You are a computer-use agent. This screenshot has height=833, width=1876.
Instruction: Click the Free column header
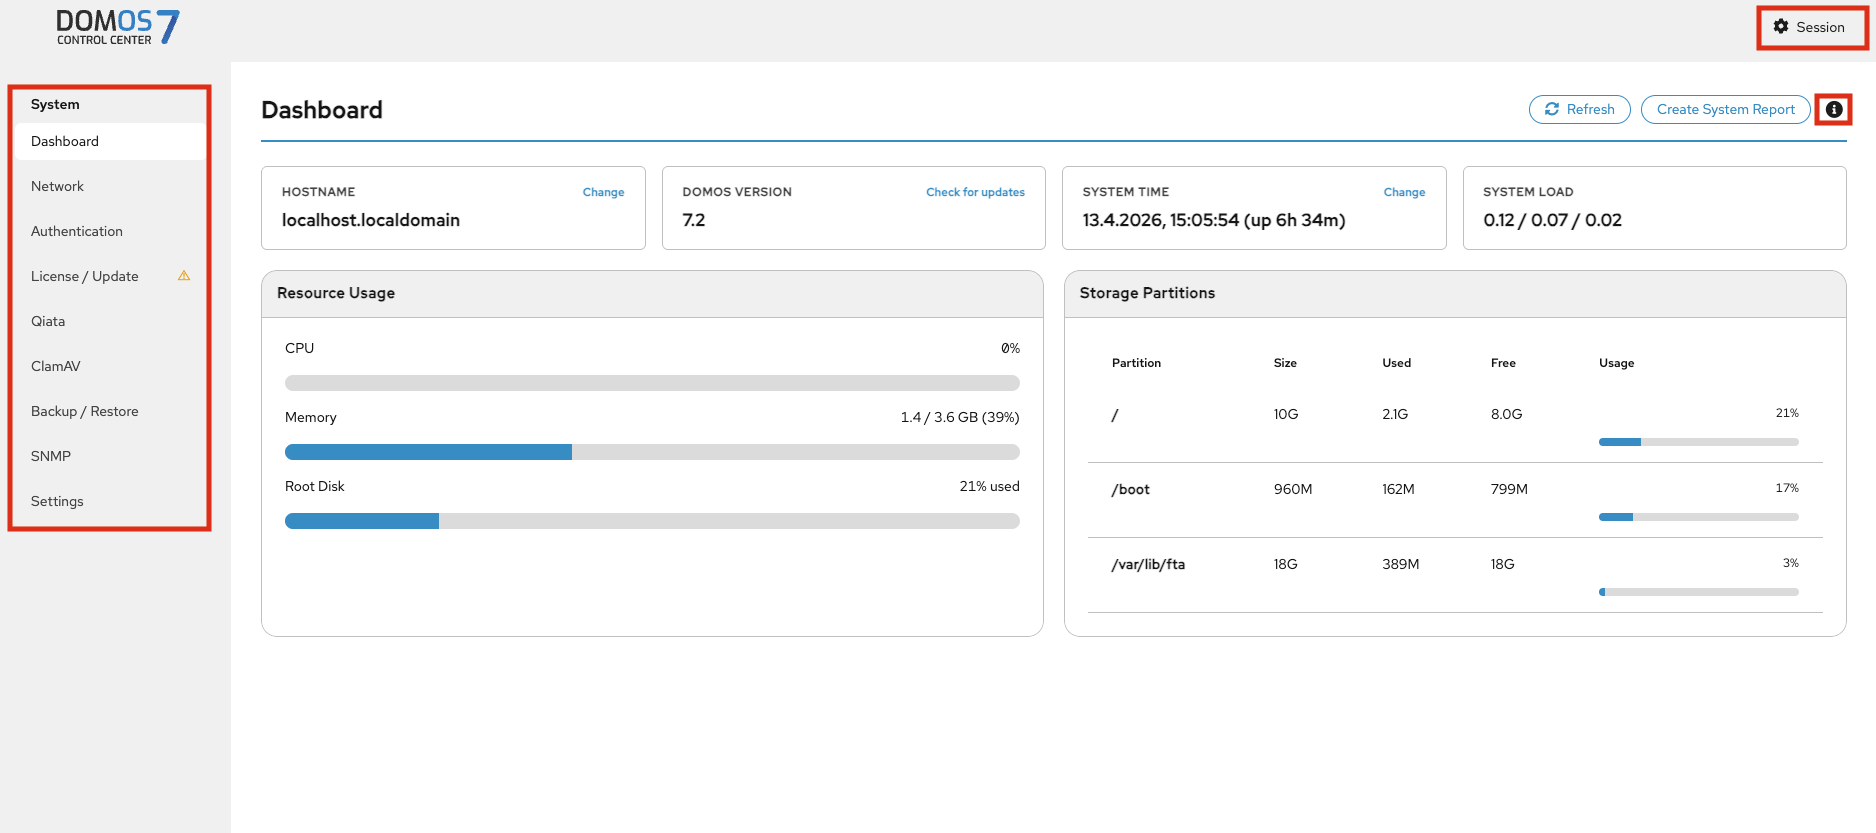point(1503,363)
